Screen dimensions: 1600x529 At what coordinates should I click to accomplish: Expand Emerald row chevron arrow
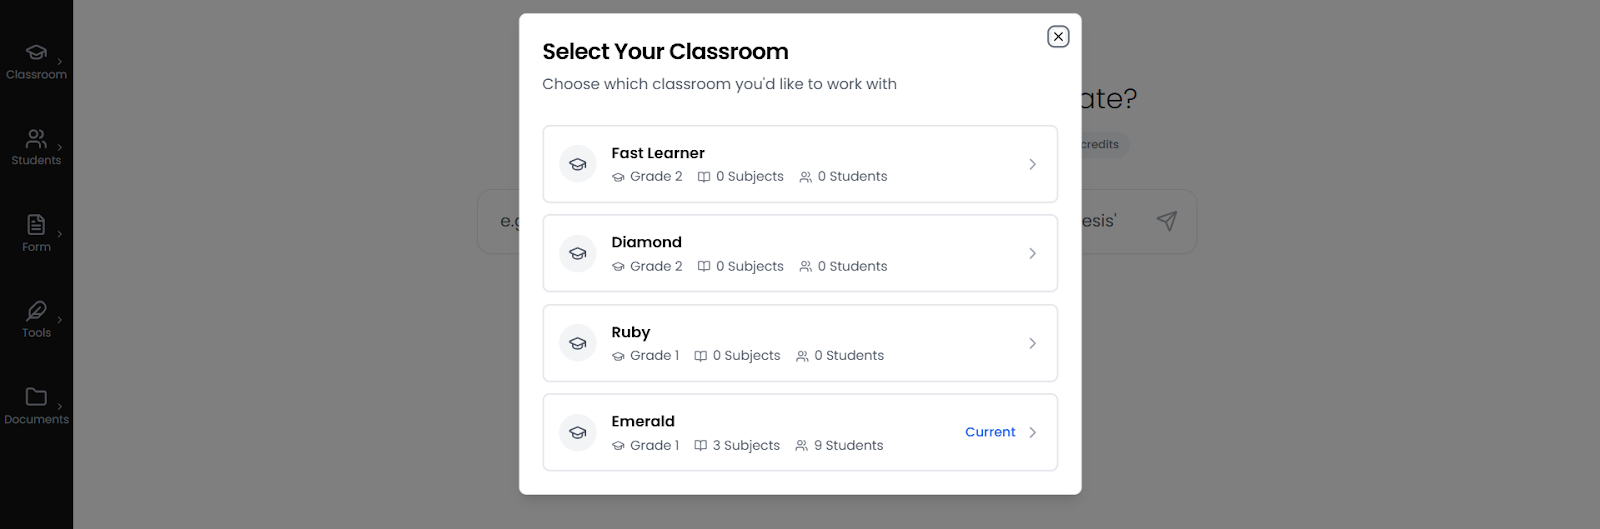[x=1032, y=433]
